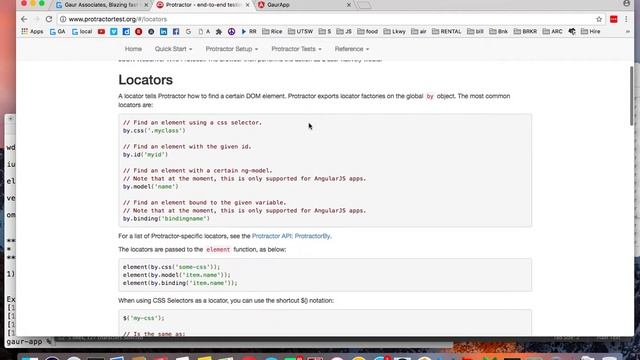Open the Twitter bookmark icon
The width and height of the screenshot is (640, 360).
pos(114,31)
